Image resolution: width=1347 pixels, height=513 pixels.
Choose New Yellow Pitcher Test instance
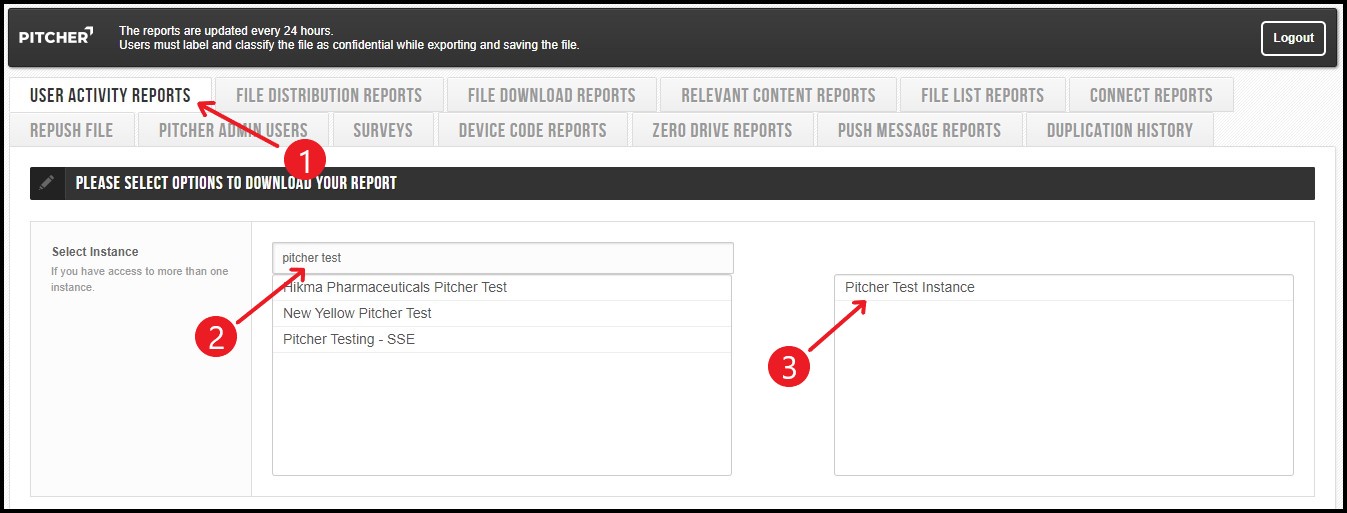point(357,313)
